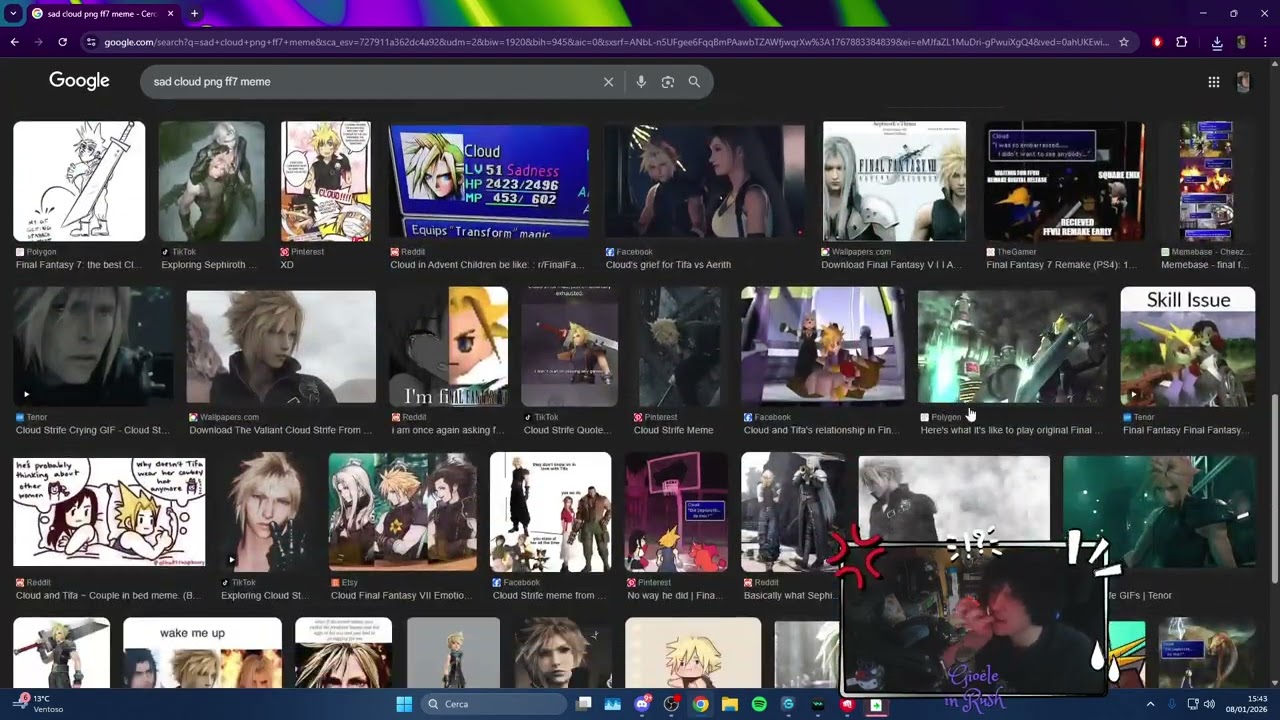
Task: Open the browser extensions puzzle icon
Action: pos(1181,42)
